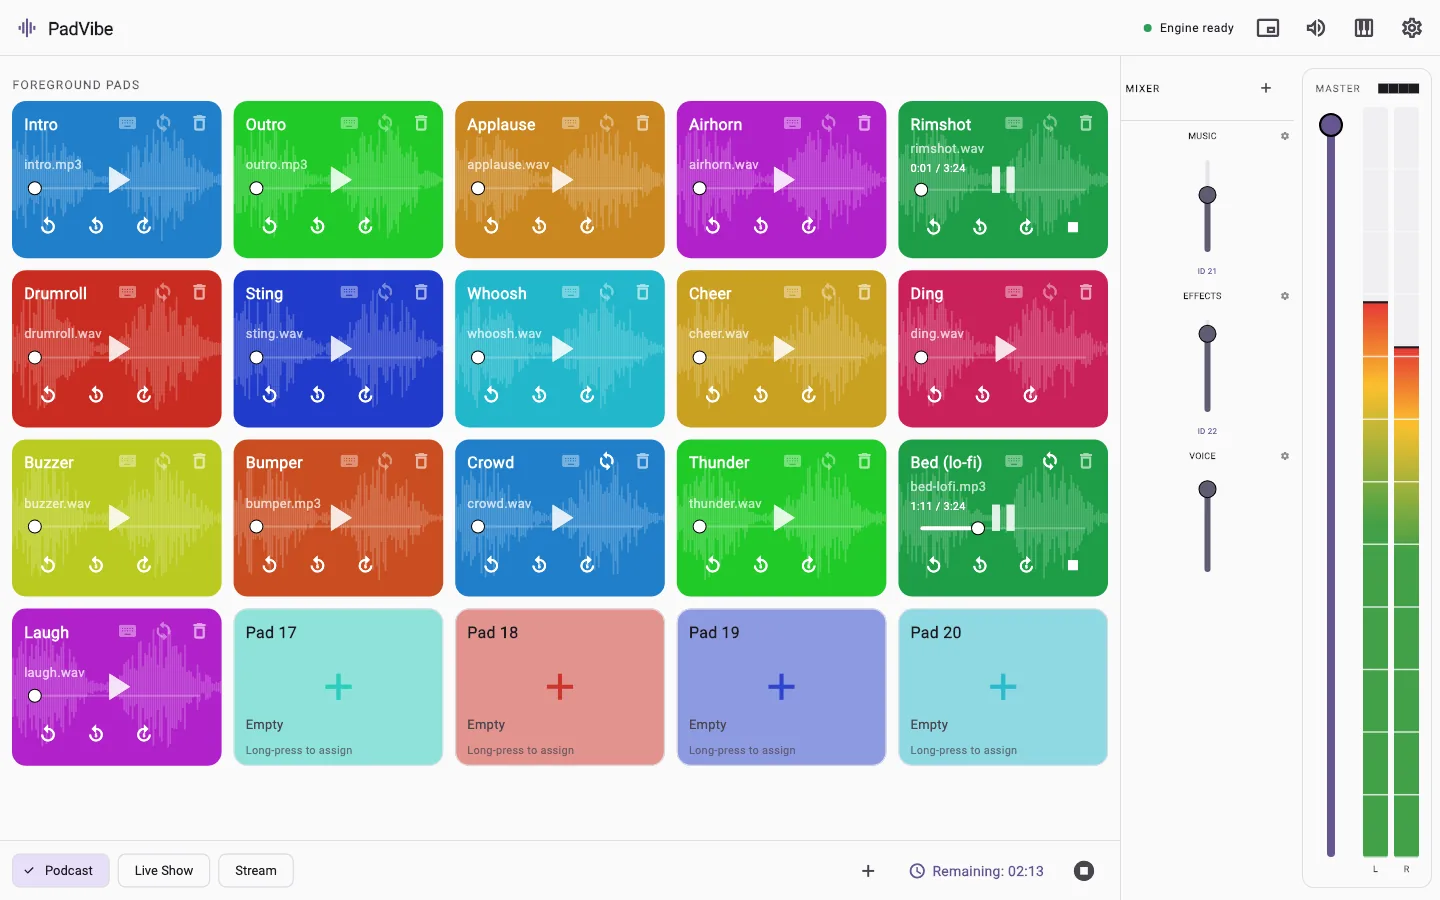The height and width of the screenshot is (900, 1440).
Task: Stop the playing Rimshot pad
Action: coord(1073,227)
